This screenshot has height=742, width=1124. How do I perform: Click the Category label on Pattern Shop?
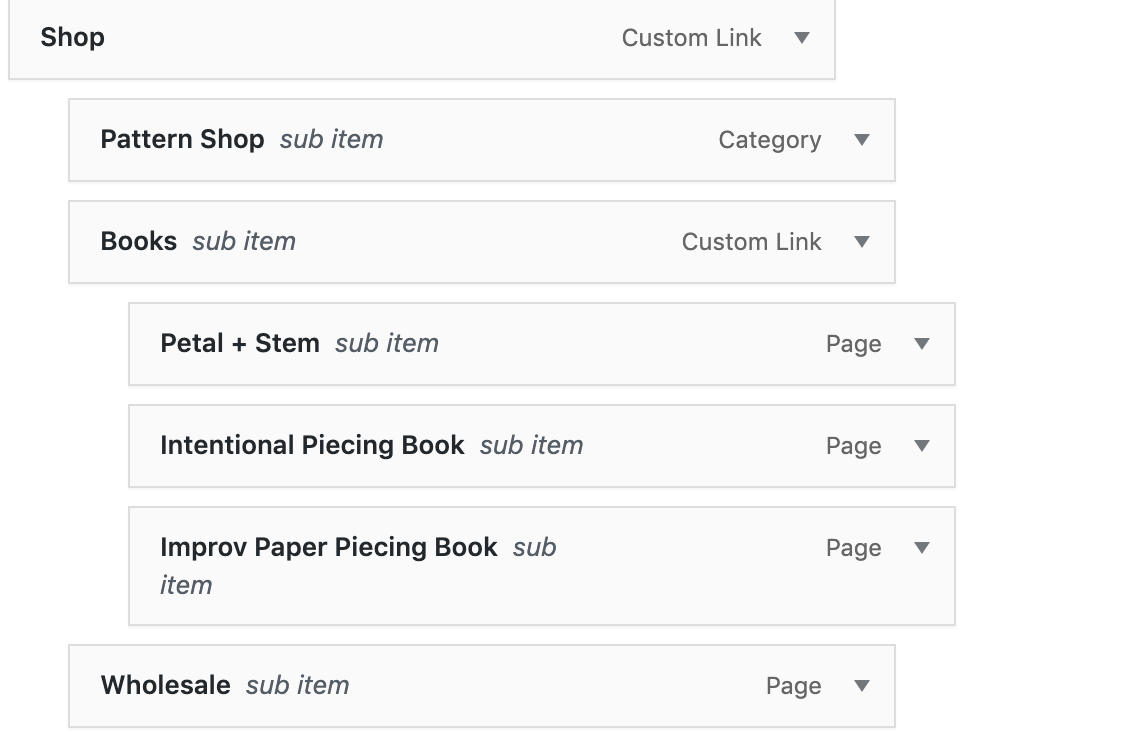(770, 140)
